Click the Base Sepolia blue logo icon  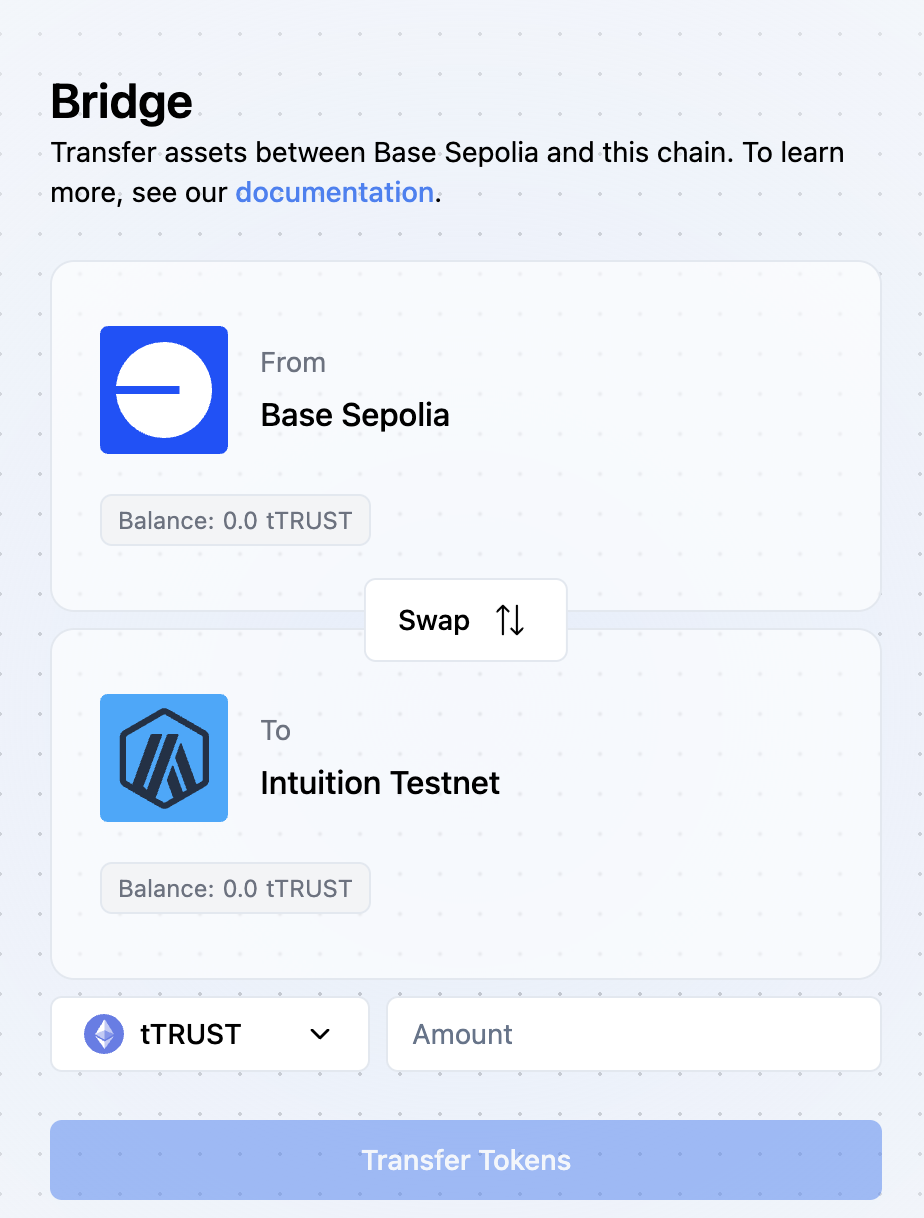[164, 390]
